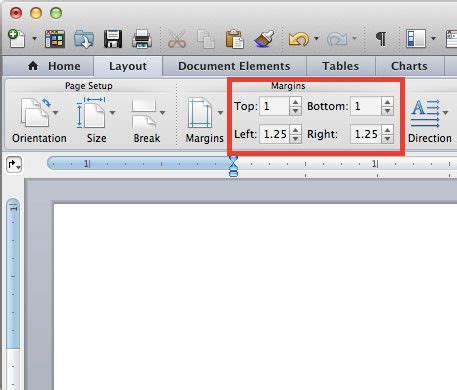Image resolution: width=457 pixels, height=390 pixels.
Task: Open the template gallery icon
Action: 55,39
